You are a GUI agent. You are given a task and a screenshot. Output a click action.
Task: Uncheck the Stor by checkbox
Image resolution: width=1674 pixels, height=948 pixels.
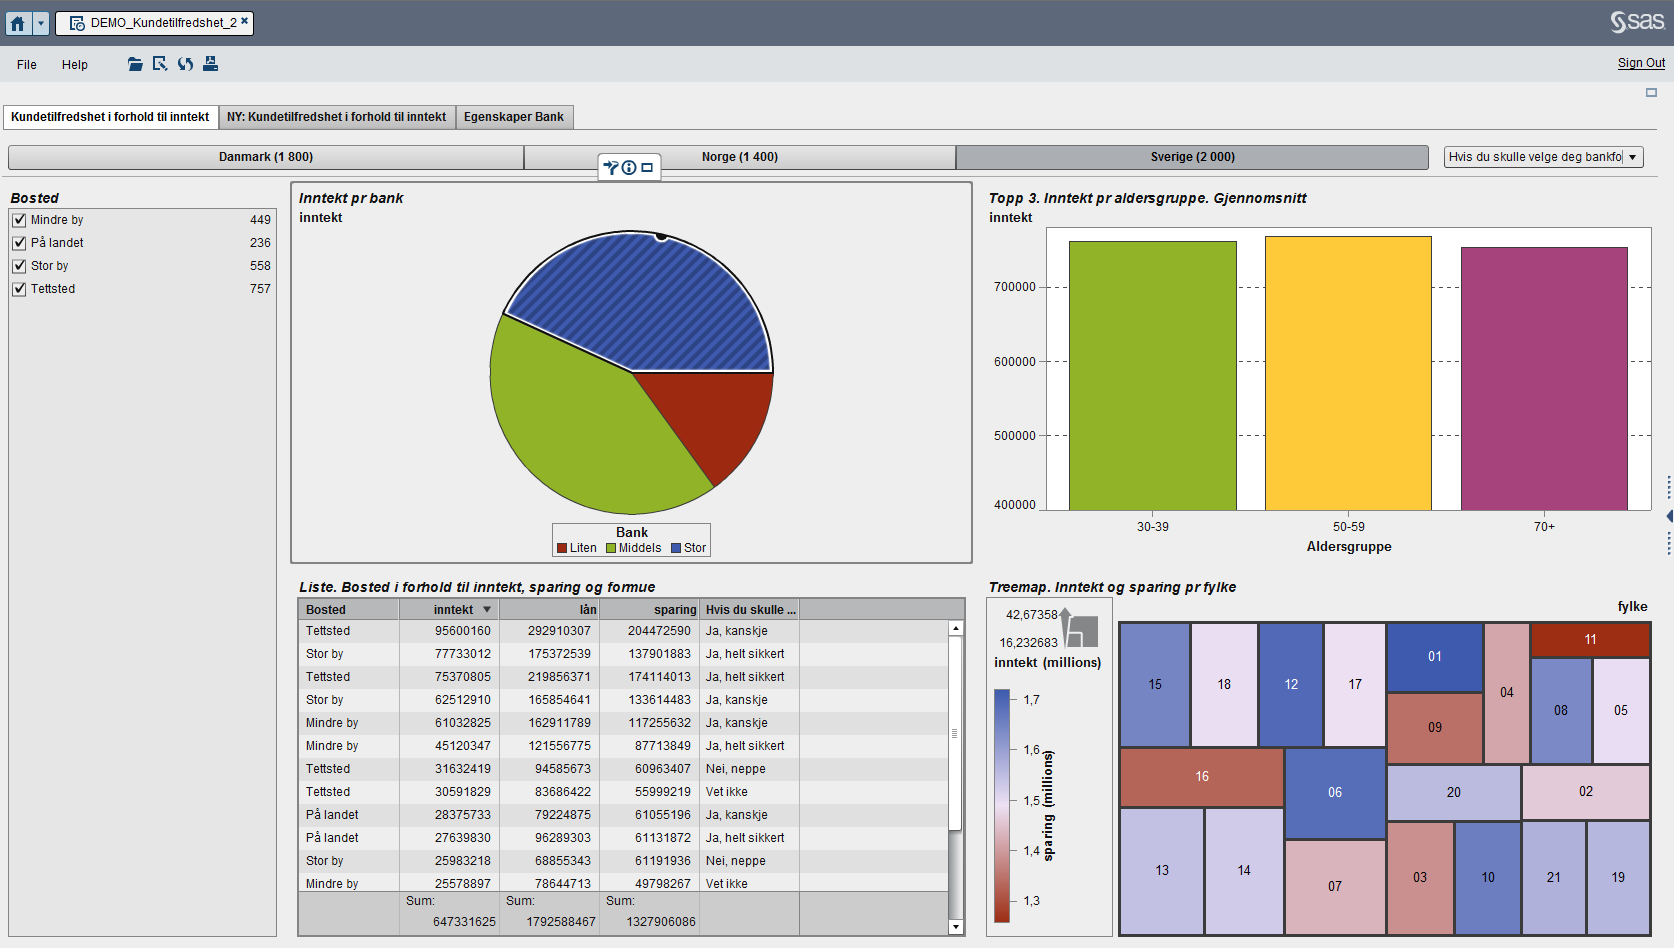click(x=19, y=266)
